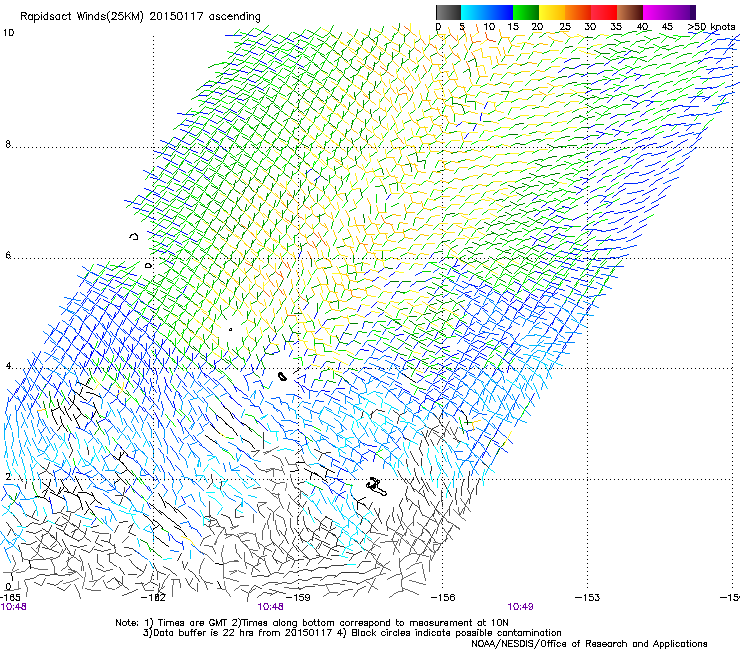Screen dimensions: 740x650
Task: Click the '>50 knots' legend label
Action: coord(711,27)
